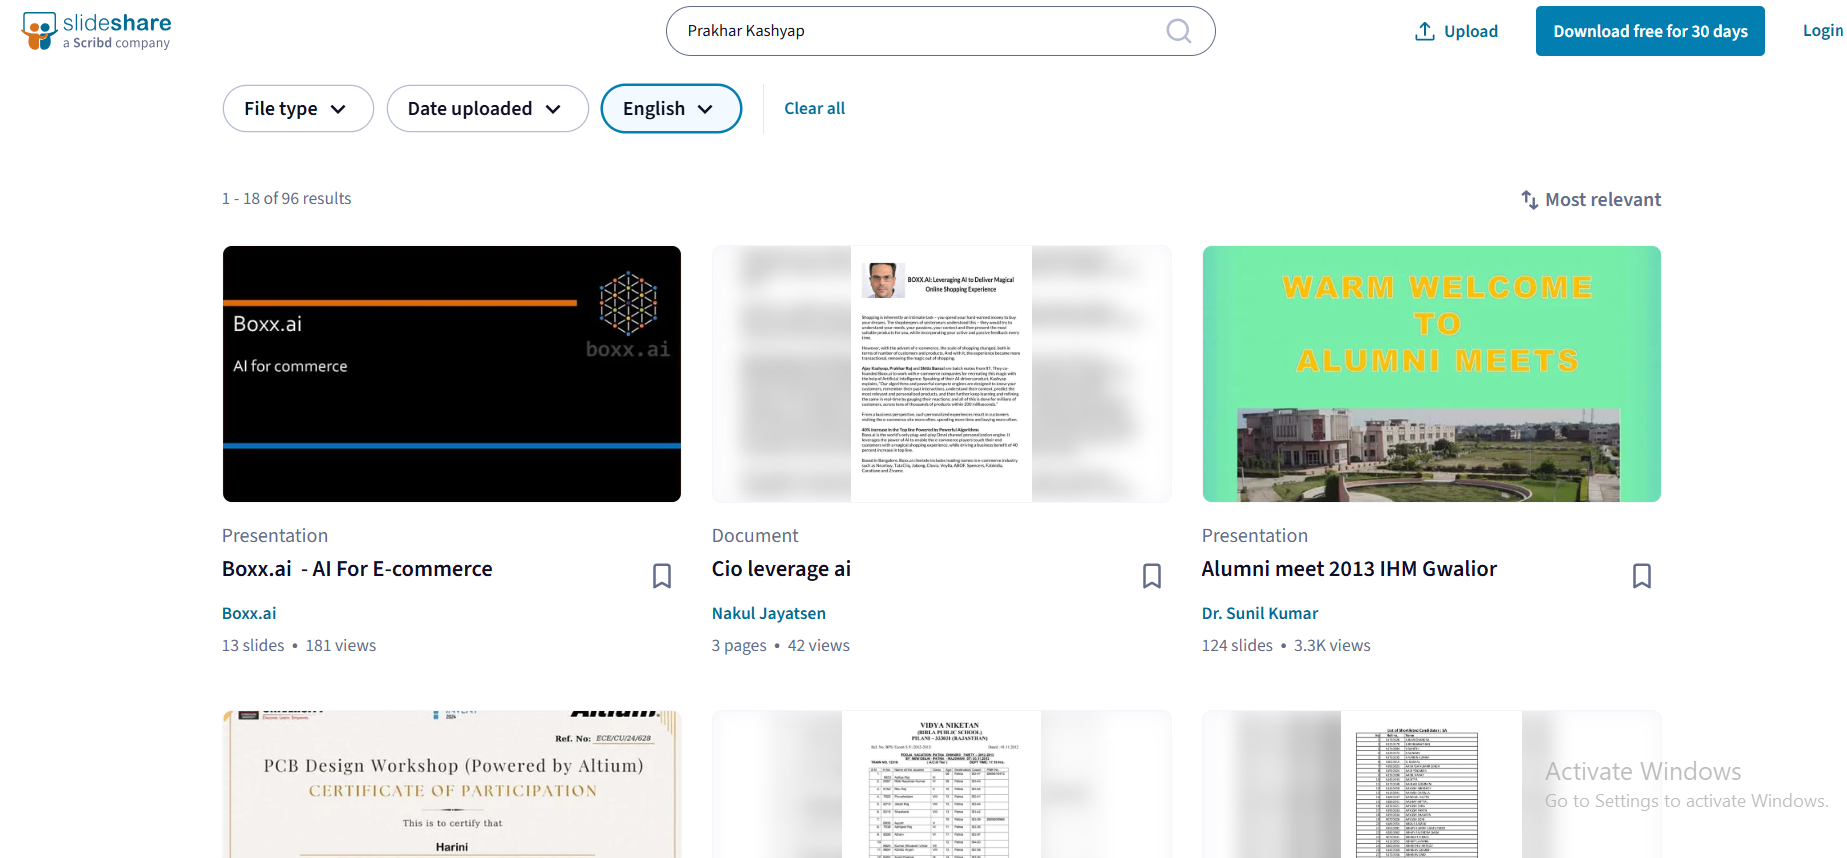
Task: Bookmark the Cio leverage ai document
Action: (x=1152, y=576)
